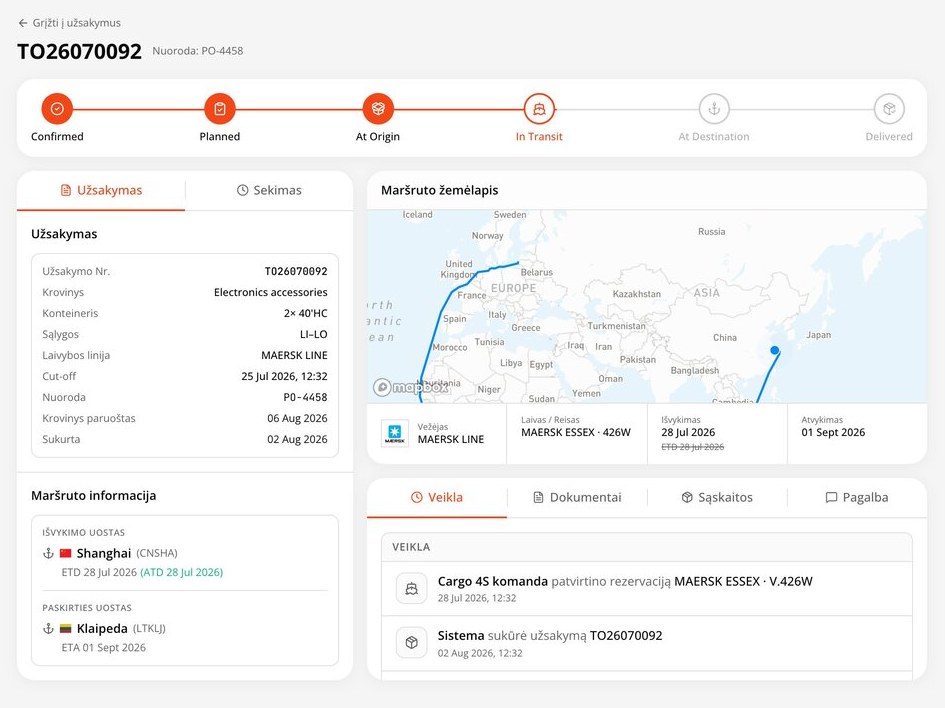Click the vessel MAERSK ESSEX · 426W text

point(576,433)
